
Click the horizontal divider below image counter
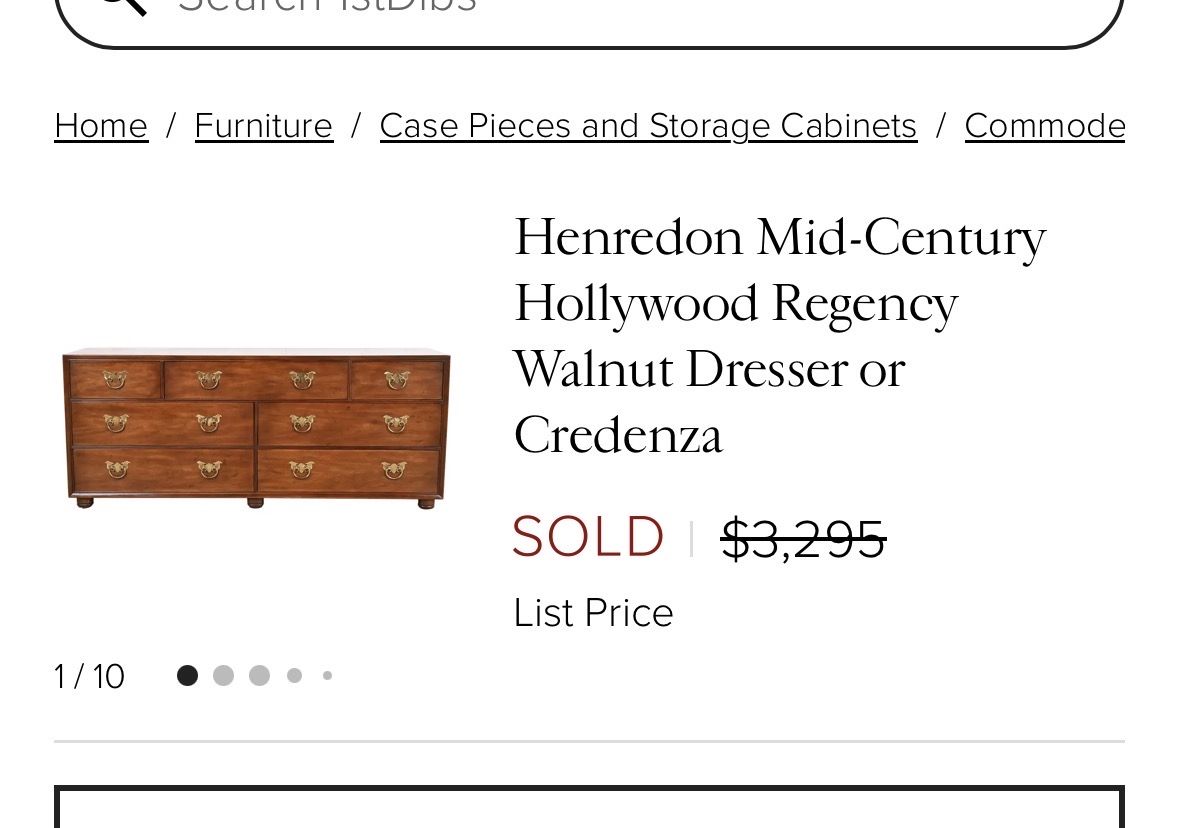tap(589, 742)
